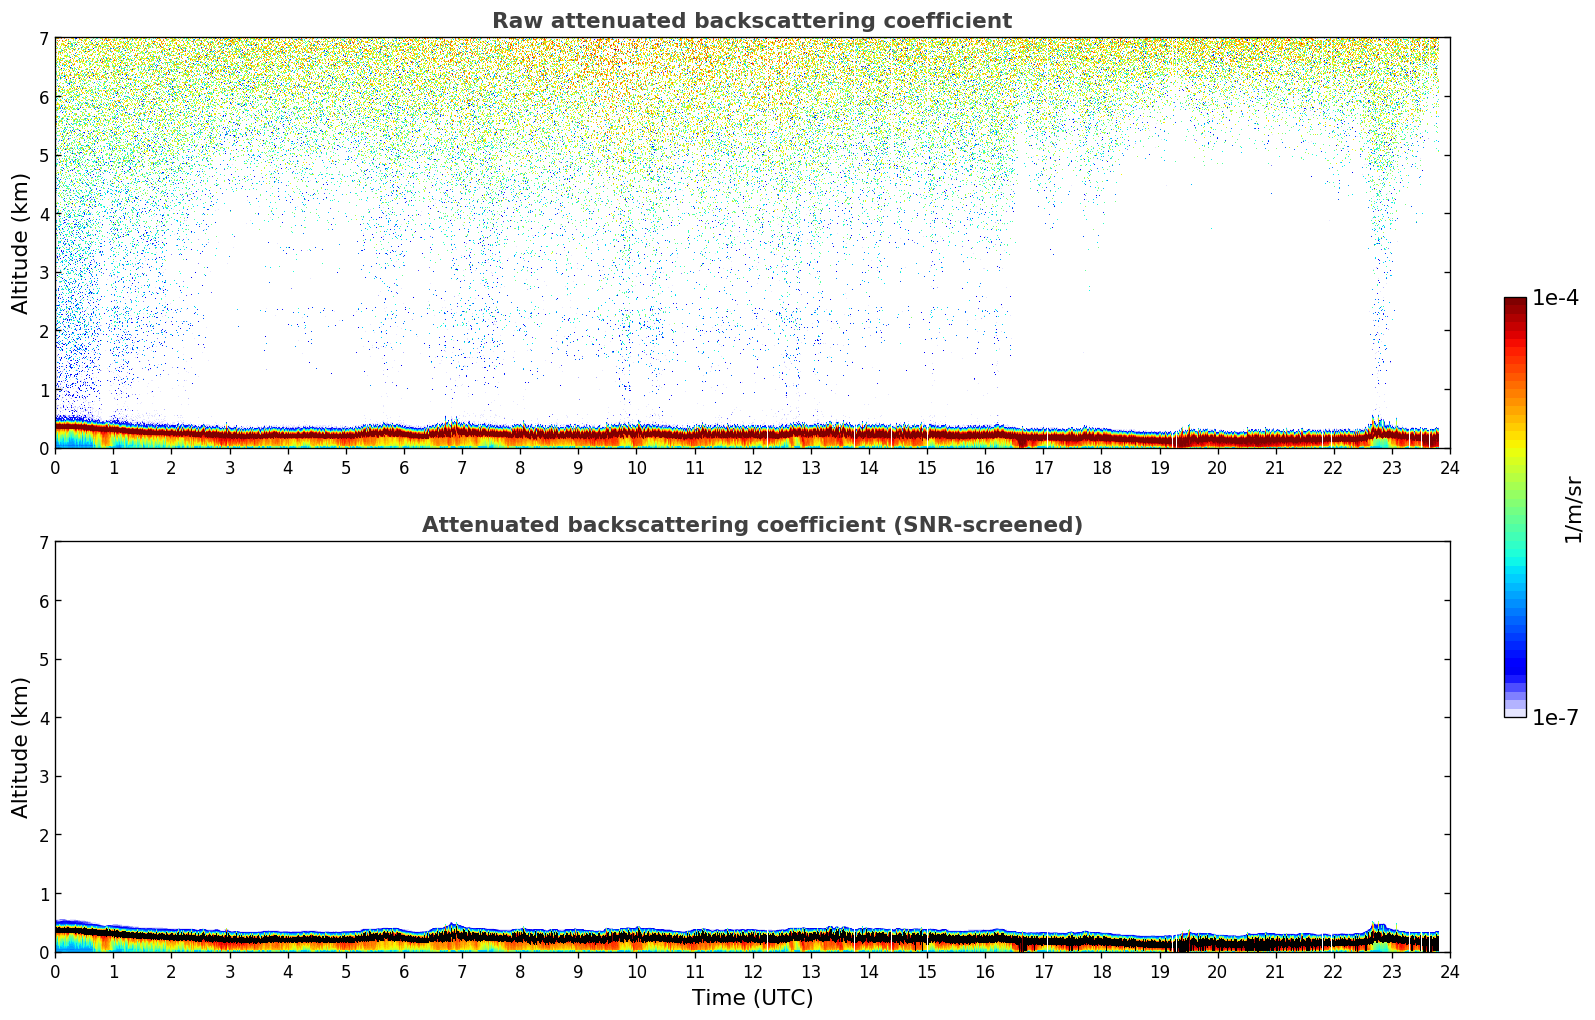Click the 1 km tick on lower plot

click(43, 893)
